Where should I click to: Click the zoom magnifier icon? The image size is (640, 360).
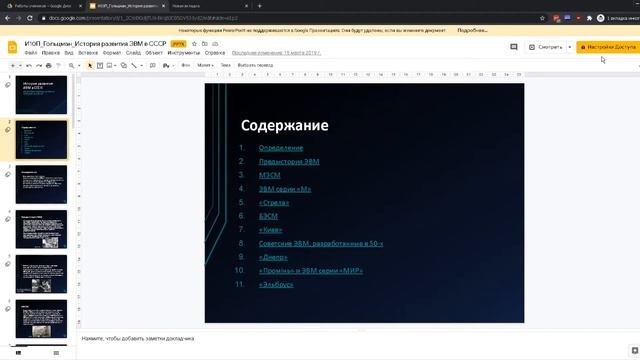pyautogui.click(x=71, y=65)
